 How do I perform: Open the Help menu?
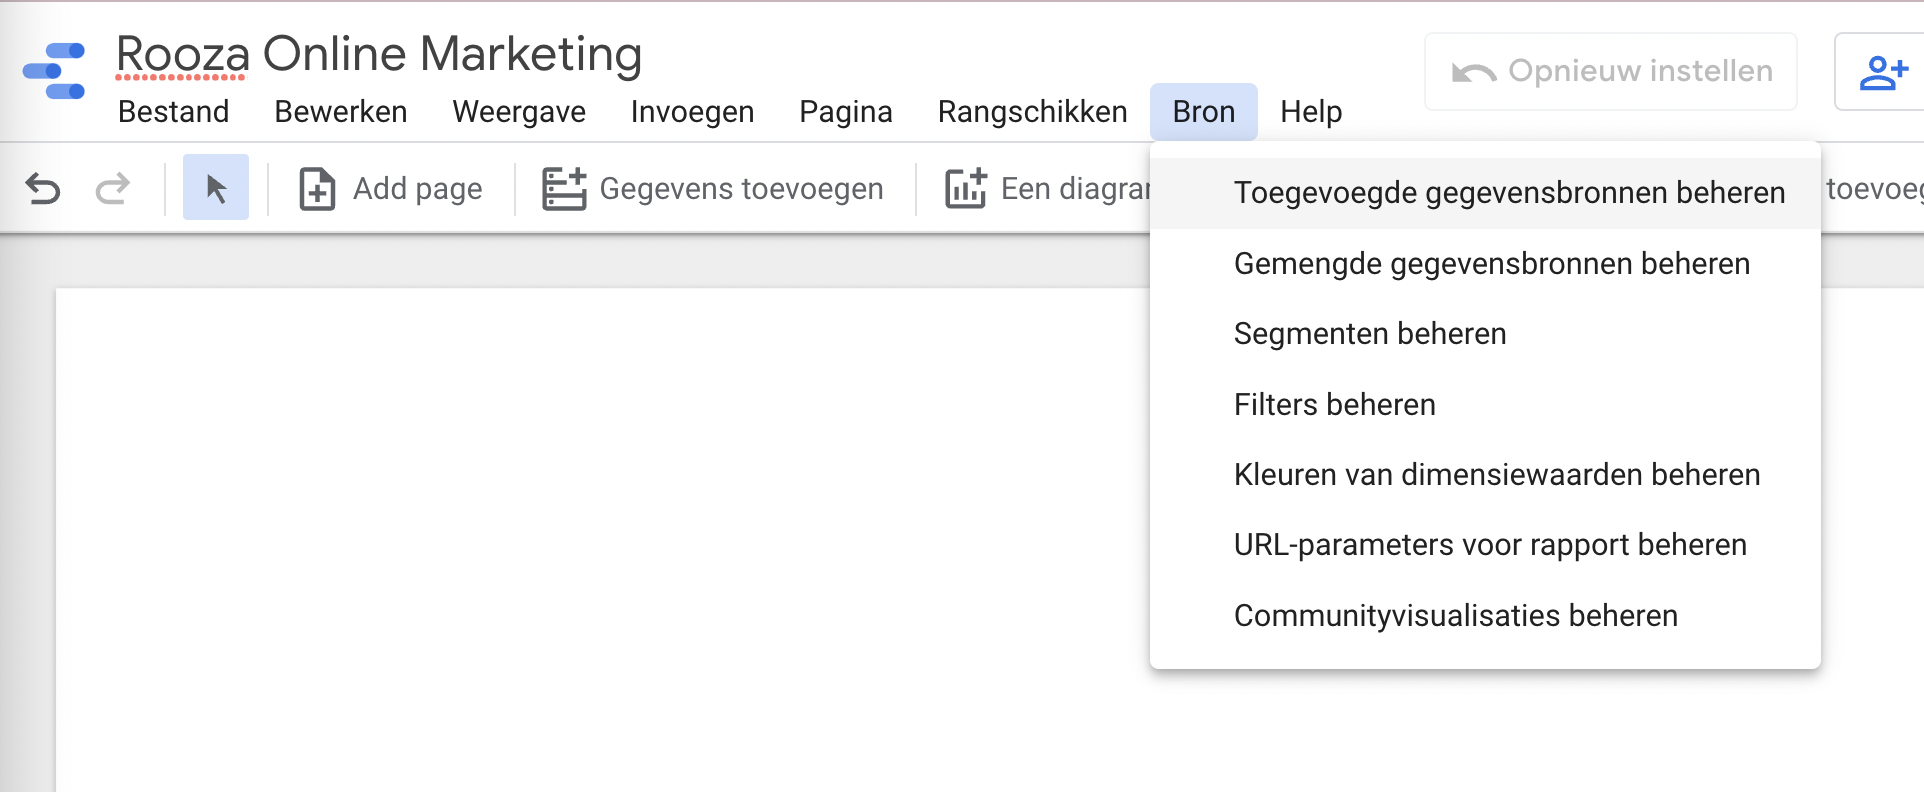(x=1311, y=112)
